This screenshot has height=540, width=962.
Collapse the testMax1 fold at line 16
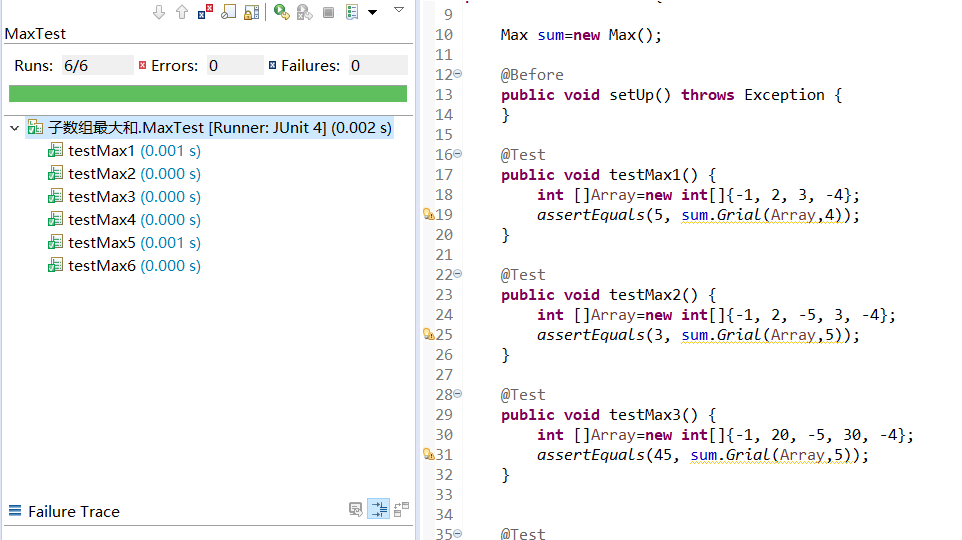(458, 153)
